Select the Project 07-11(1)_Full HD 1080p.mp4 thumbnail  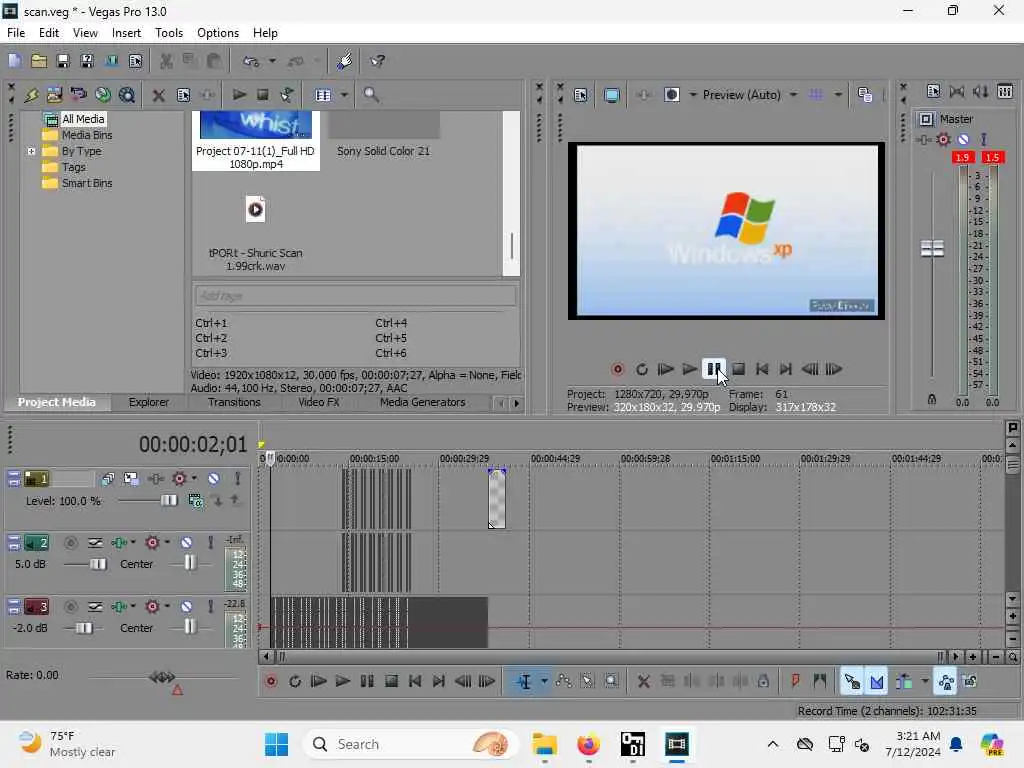click(x=255, y=140)
